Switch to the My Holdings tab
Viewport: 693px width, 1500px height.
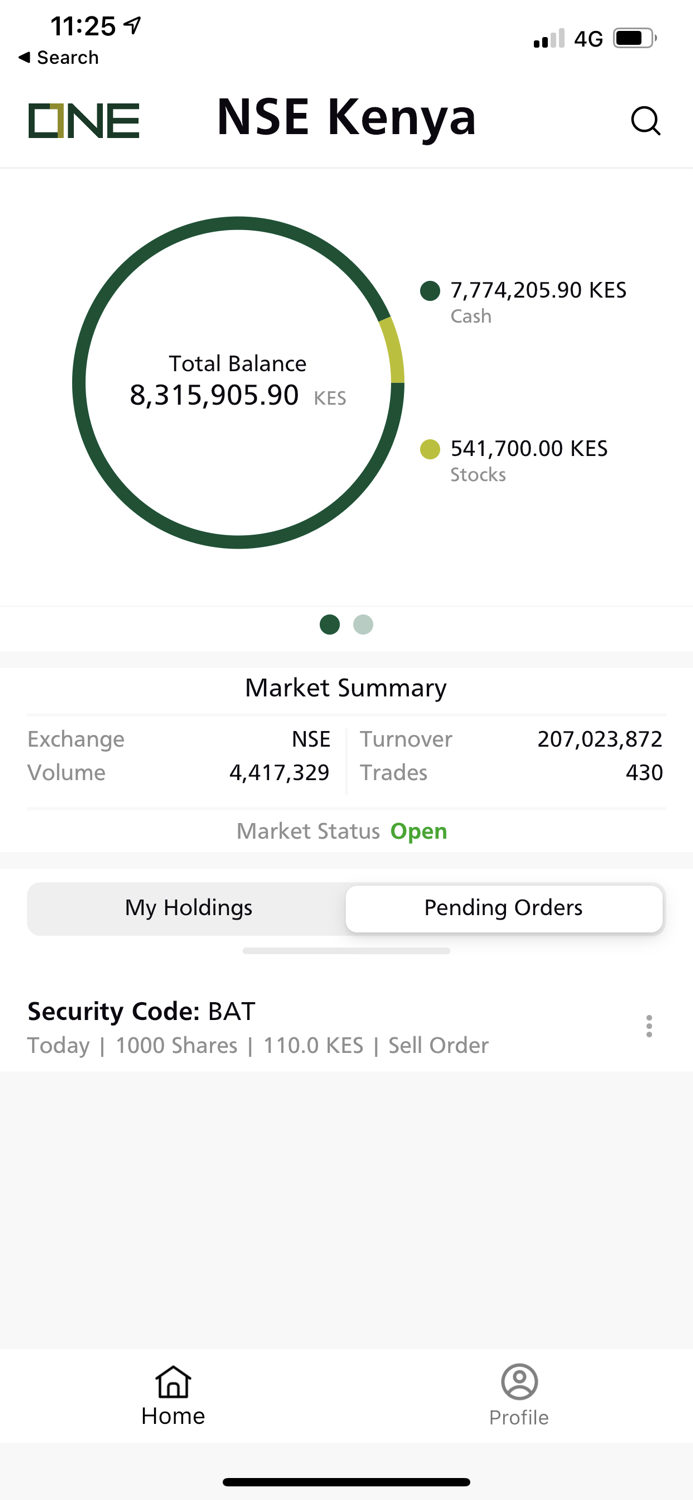pyautogui.click(x=187, y=908)
